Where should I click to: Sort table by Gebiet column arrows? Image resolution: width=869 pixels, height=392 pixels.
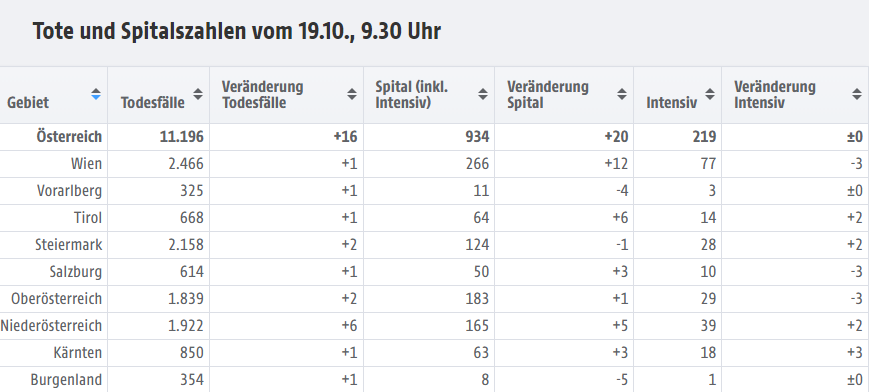[96, 94]
